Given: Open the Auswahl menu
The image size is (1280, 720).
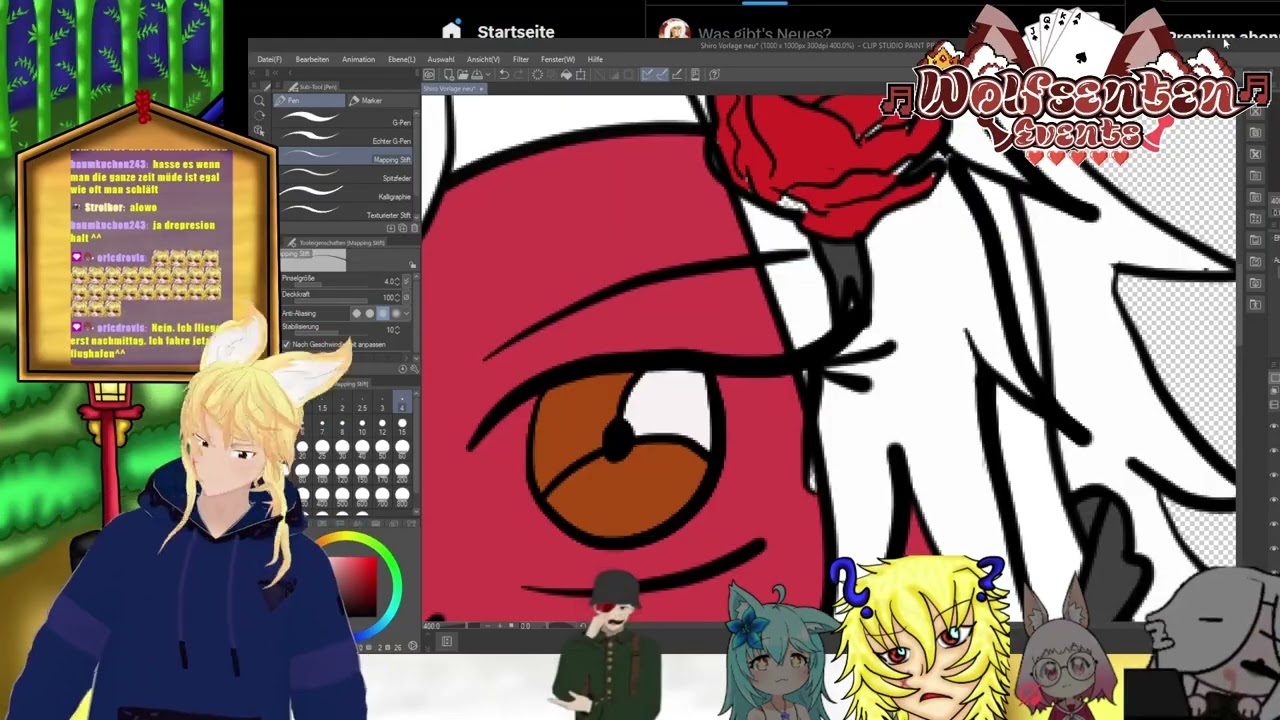Looking at the screenshot, I should [x=440, y=59].
